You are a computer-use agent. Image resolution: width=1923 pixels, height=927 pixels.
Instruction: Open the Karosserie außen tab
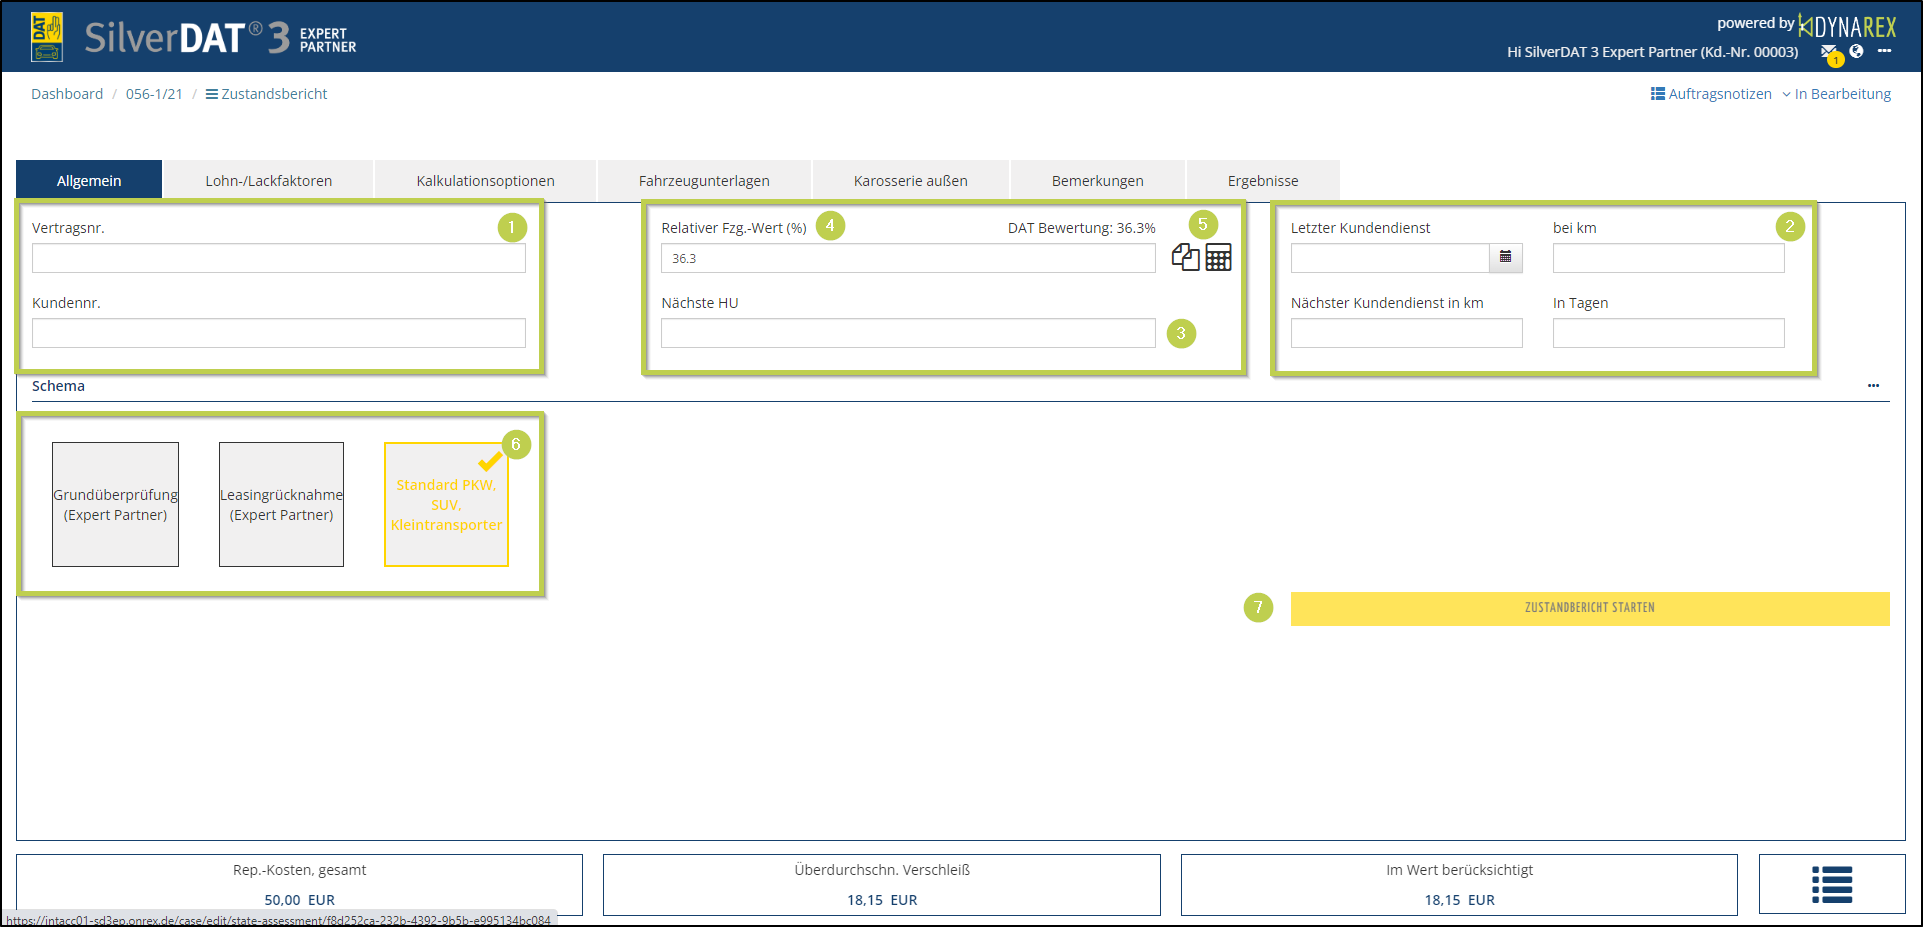click(910, 181)
